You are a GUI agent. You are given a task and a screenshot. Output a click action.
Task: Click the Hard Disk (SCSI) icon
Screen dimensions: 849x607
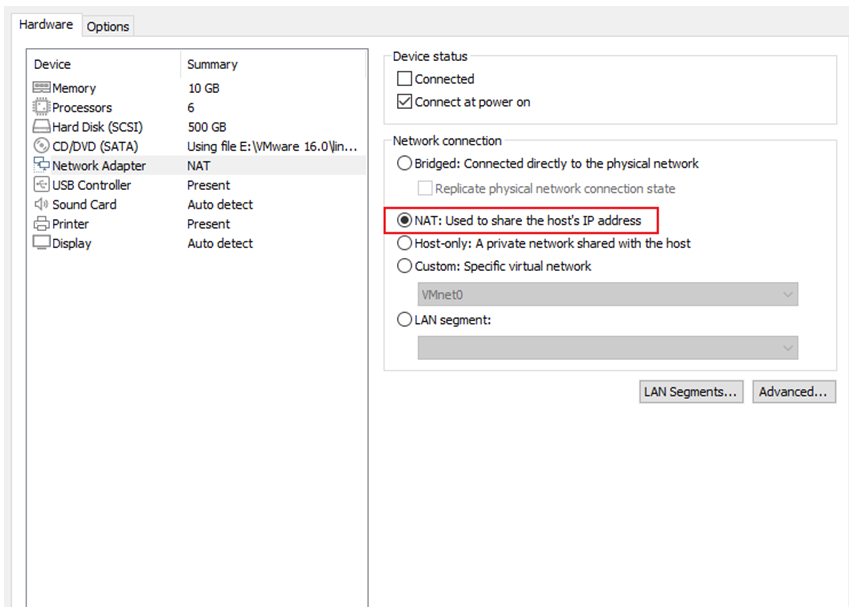(41, 126)
